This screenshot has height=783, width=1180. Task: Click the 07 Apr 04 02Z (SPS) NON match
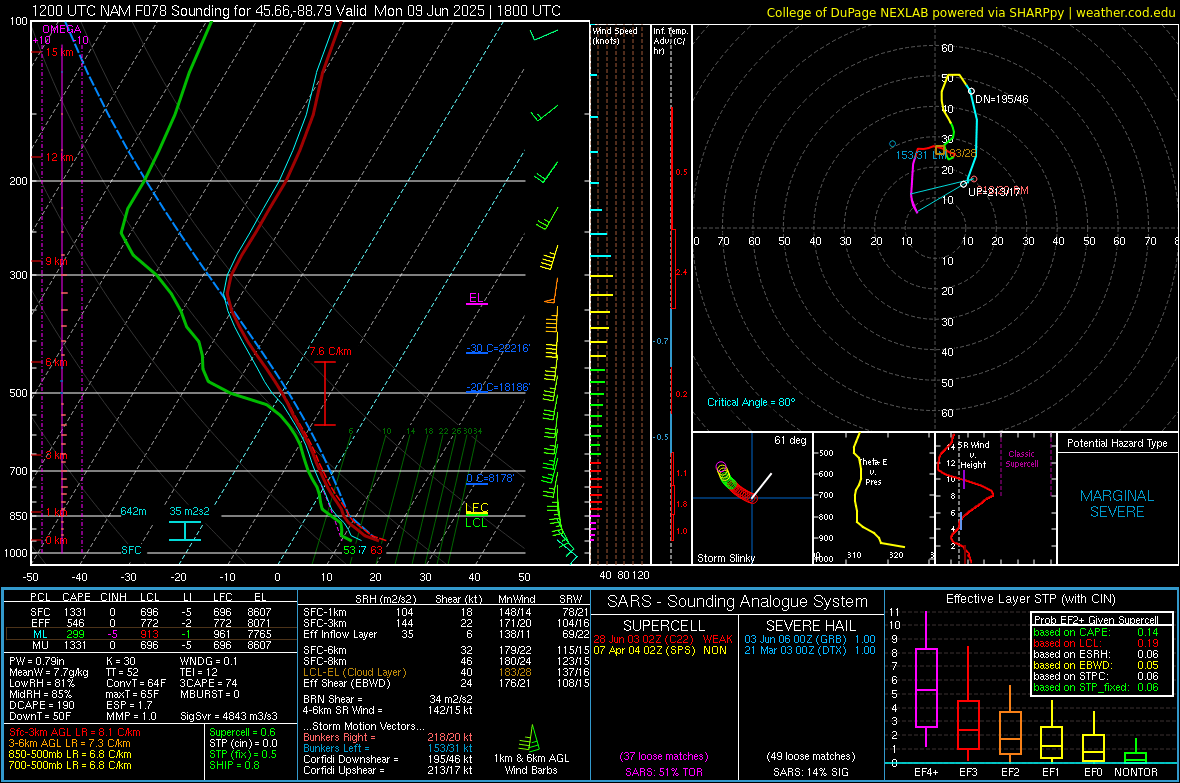660,650
